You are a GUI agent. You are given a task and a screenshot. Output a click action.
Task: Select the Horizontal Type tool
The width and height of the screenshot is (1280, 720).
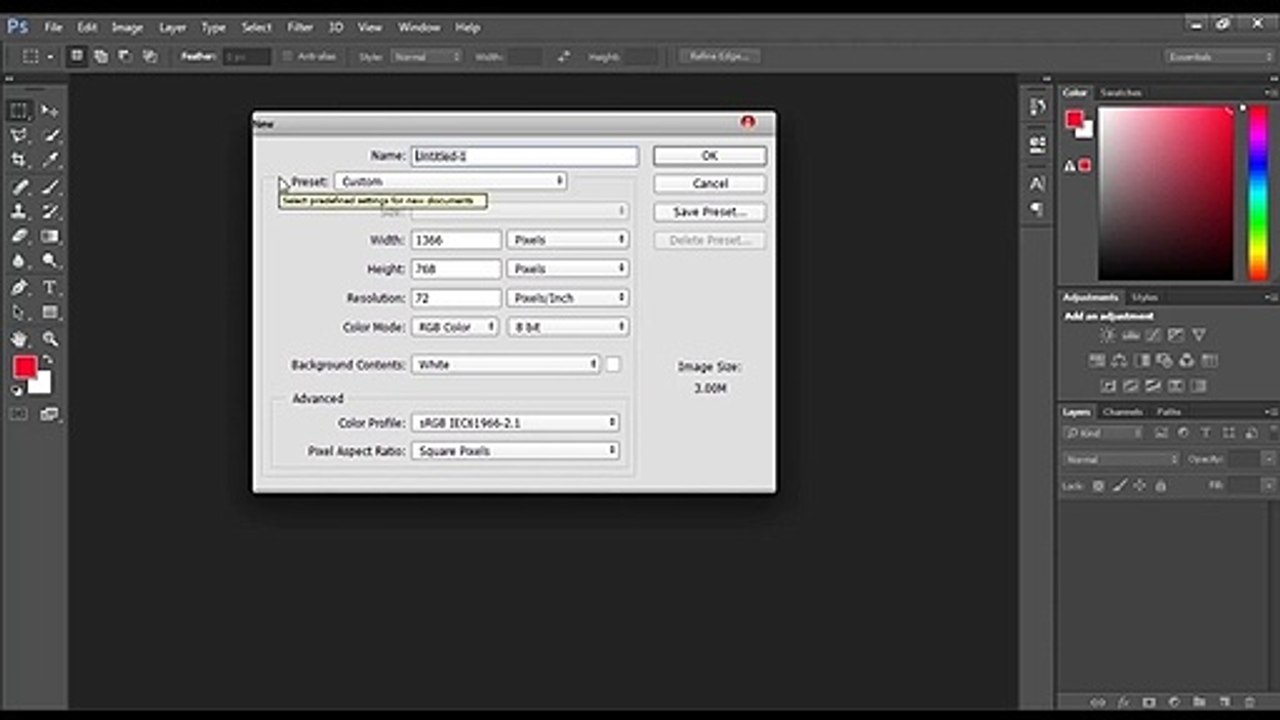tap(50, 288)
